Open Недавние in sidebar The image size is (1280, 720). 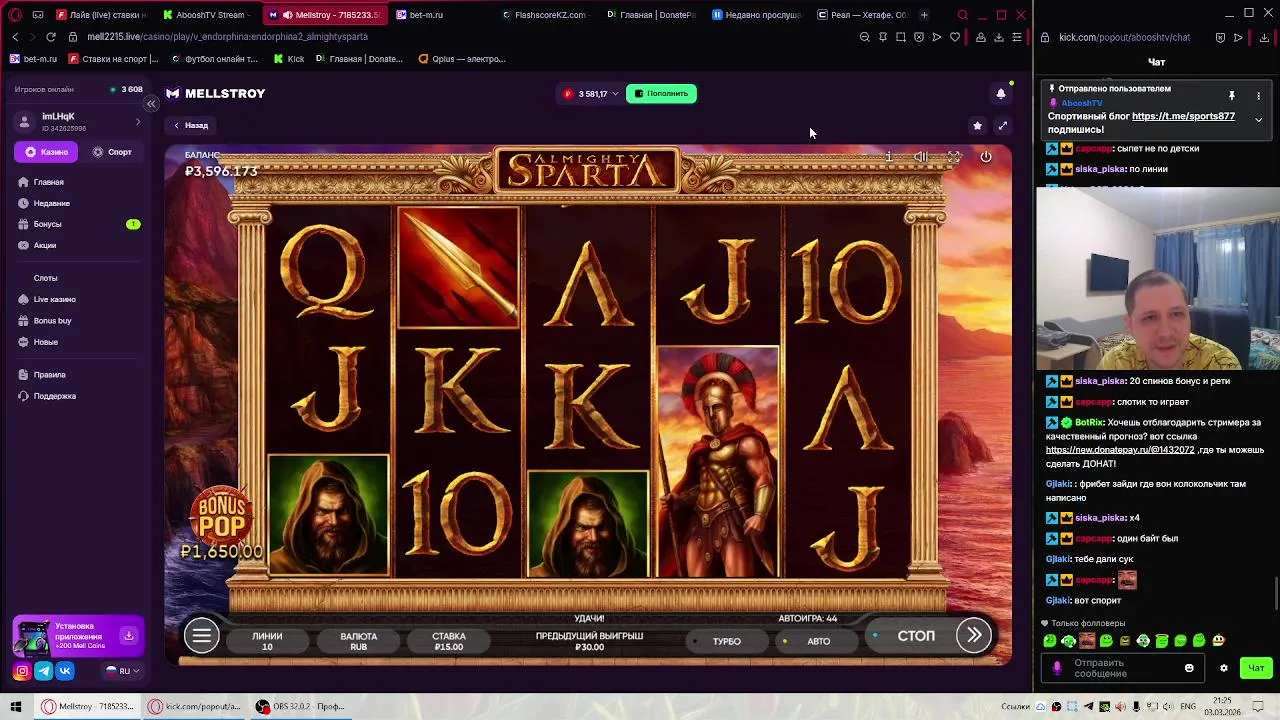[x=51, y=203]
